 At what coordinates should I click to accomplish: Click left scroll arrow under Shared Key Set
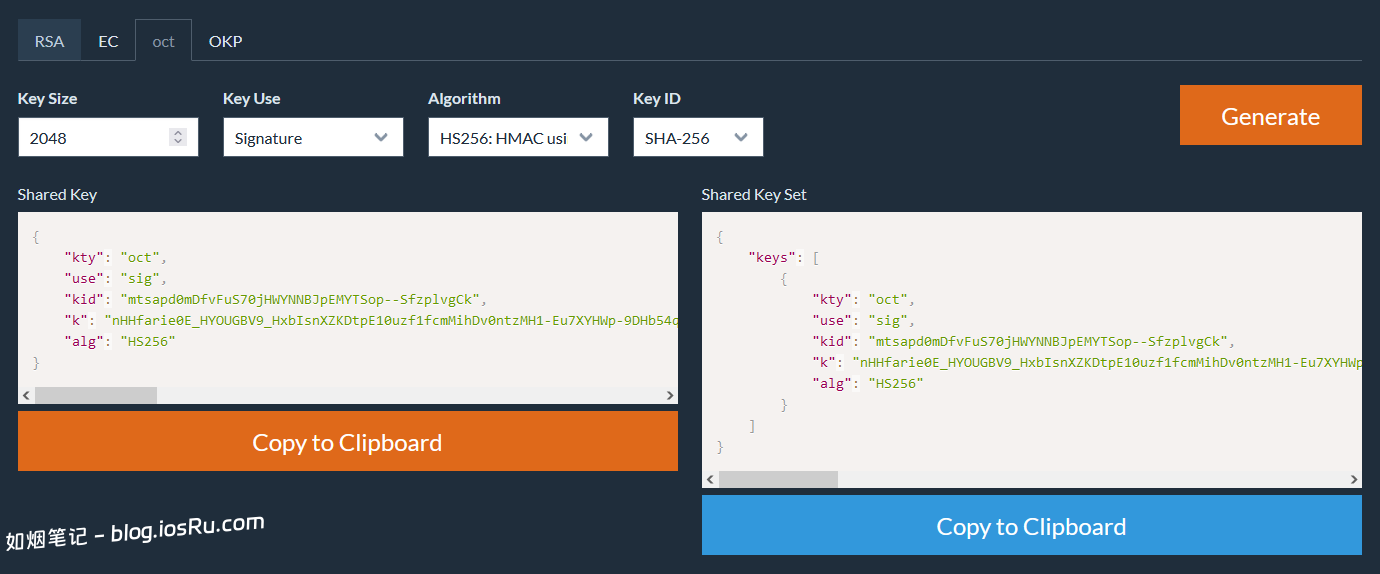click(710, 480)
